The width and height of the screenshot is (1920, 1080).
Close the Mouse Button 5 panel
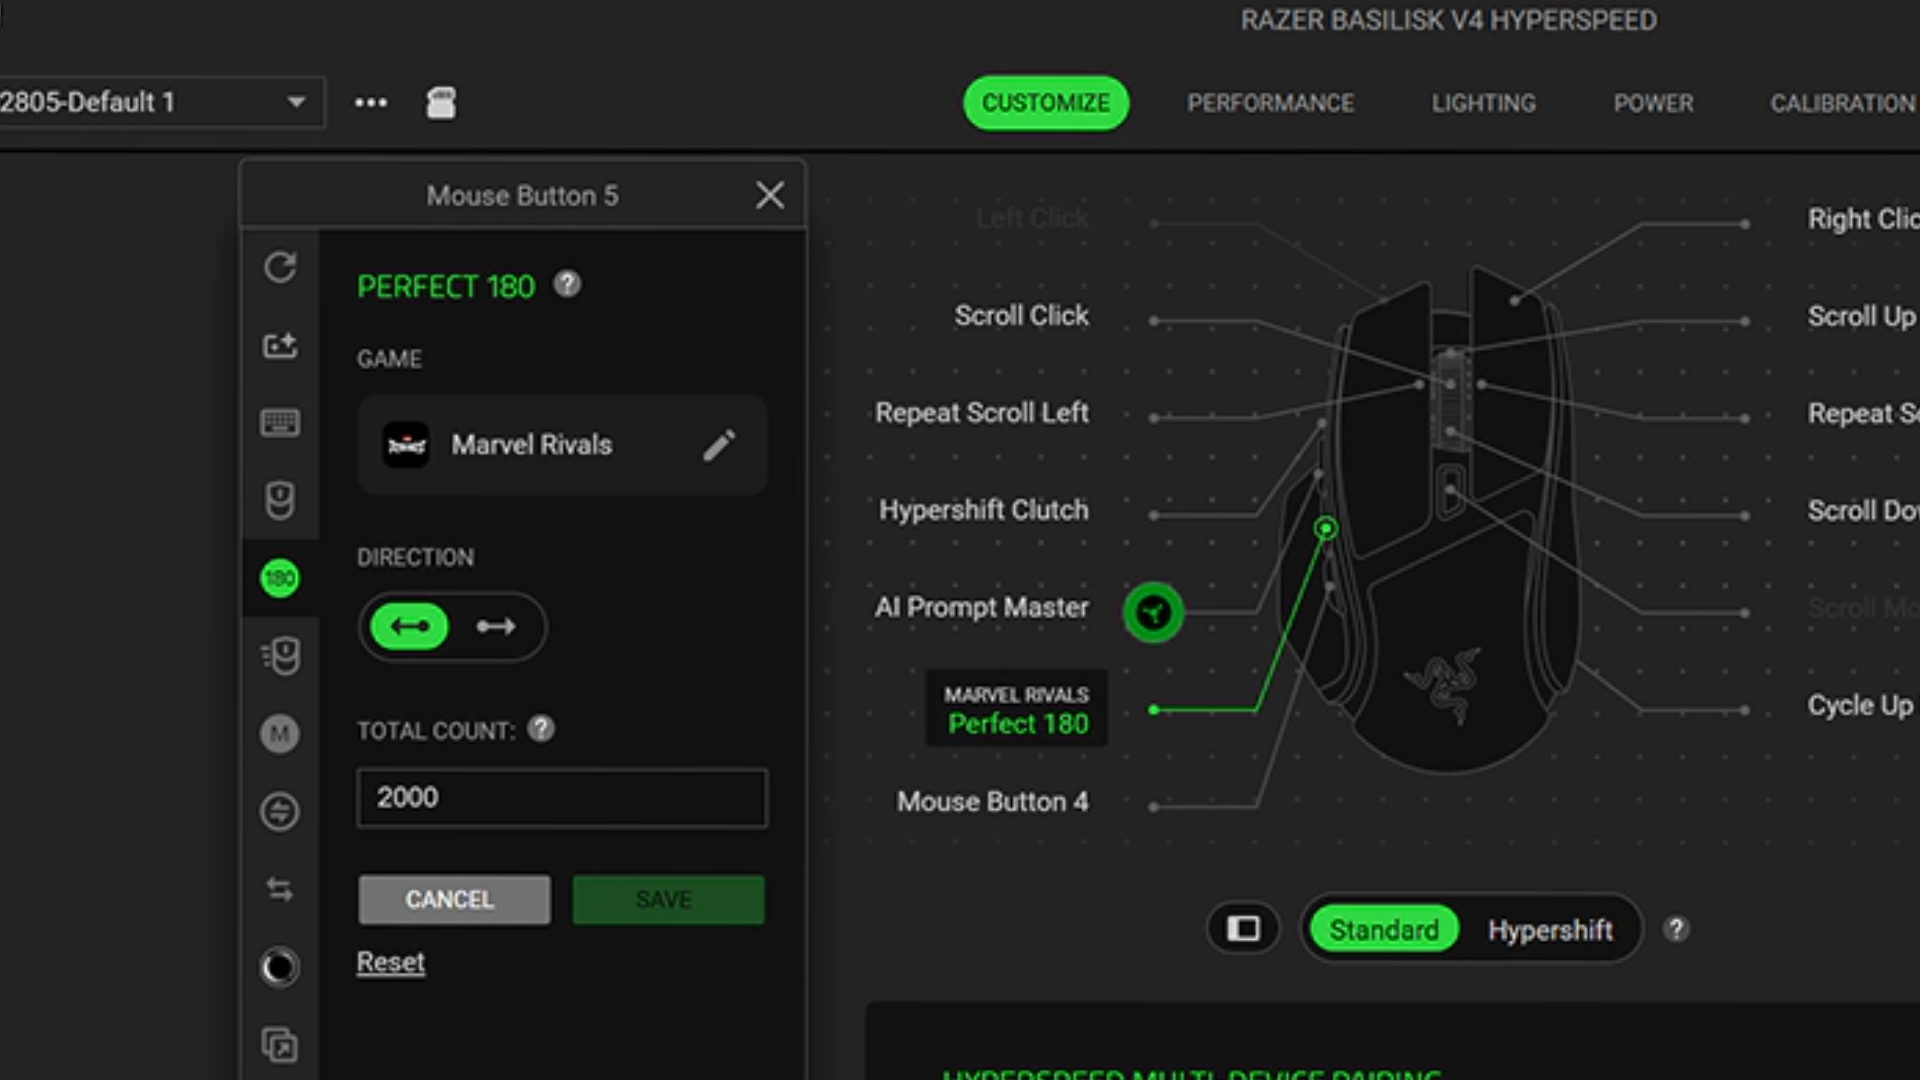click(770, 195)
